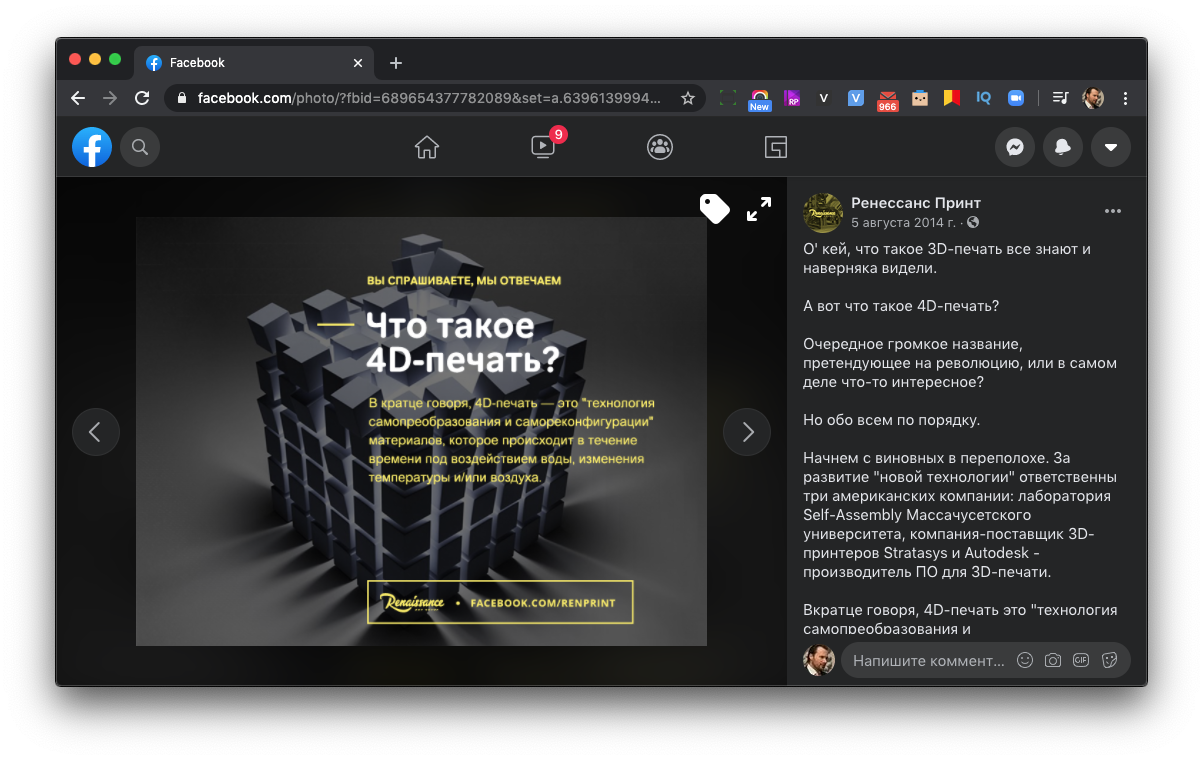Open the dark V extension
This screenshot has height=760, width=1203.
tap(824, 98)
